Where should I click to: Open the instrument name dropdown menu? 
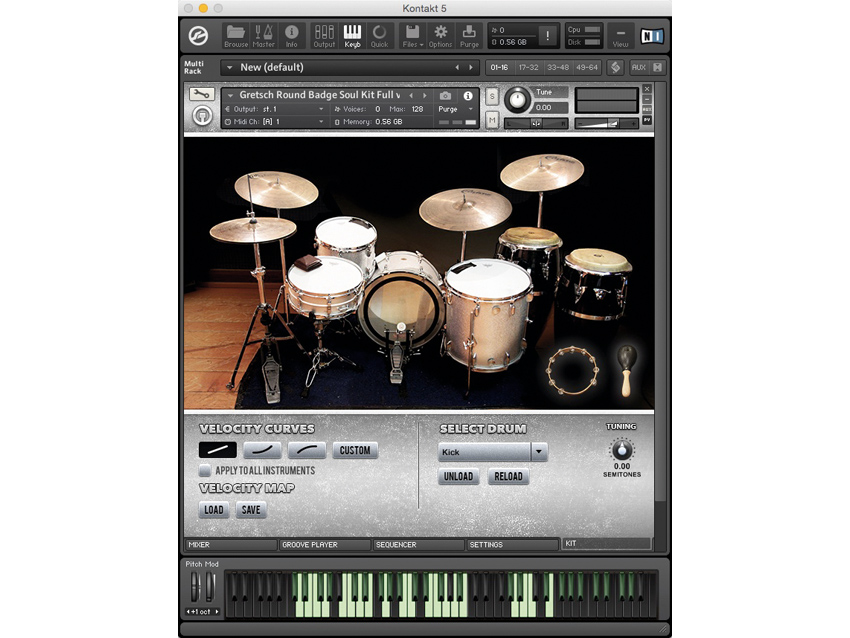coord(230,95)
